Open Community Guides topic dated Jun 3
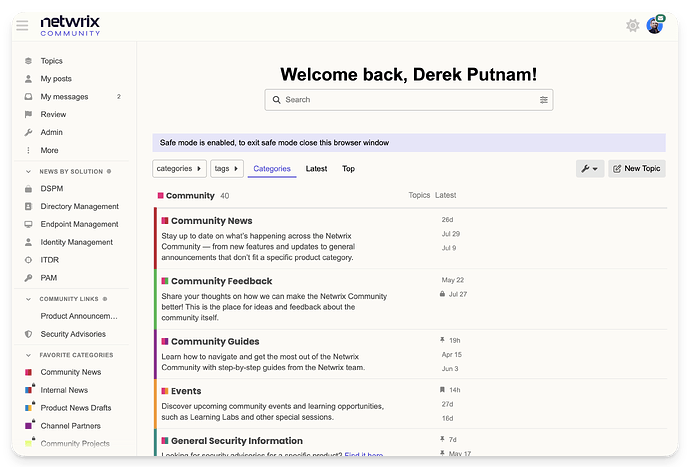 click(450, 368)
